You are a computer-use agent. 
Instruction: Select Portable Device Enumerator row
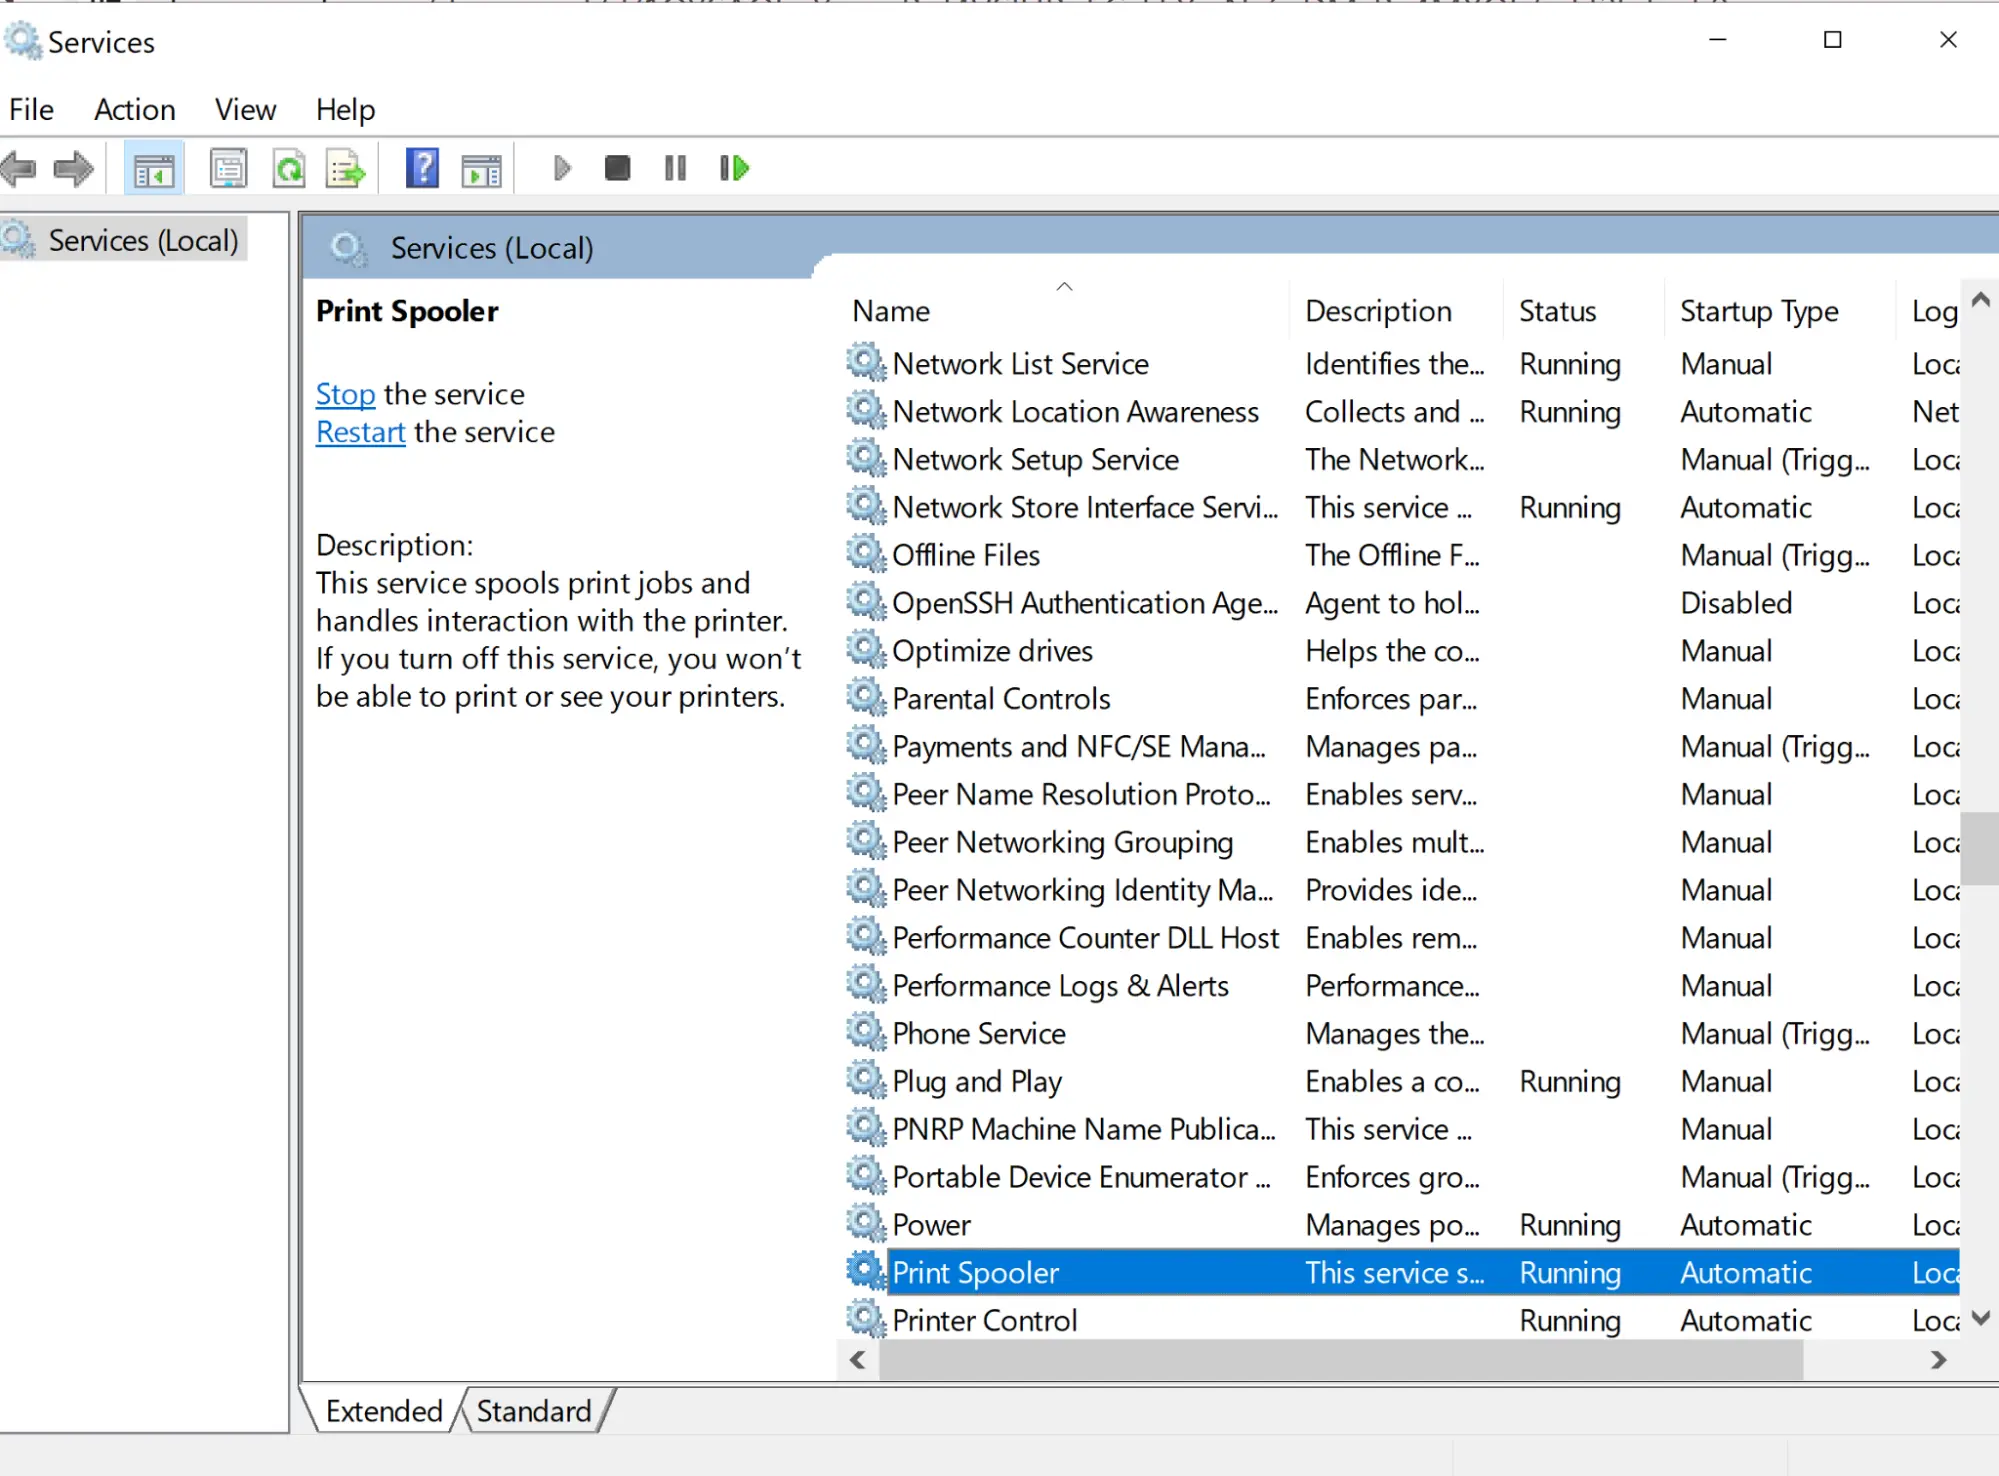pyautogui.click(x=1401, y=1177)
